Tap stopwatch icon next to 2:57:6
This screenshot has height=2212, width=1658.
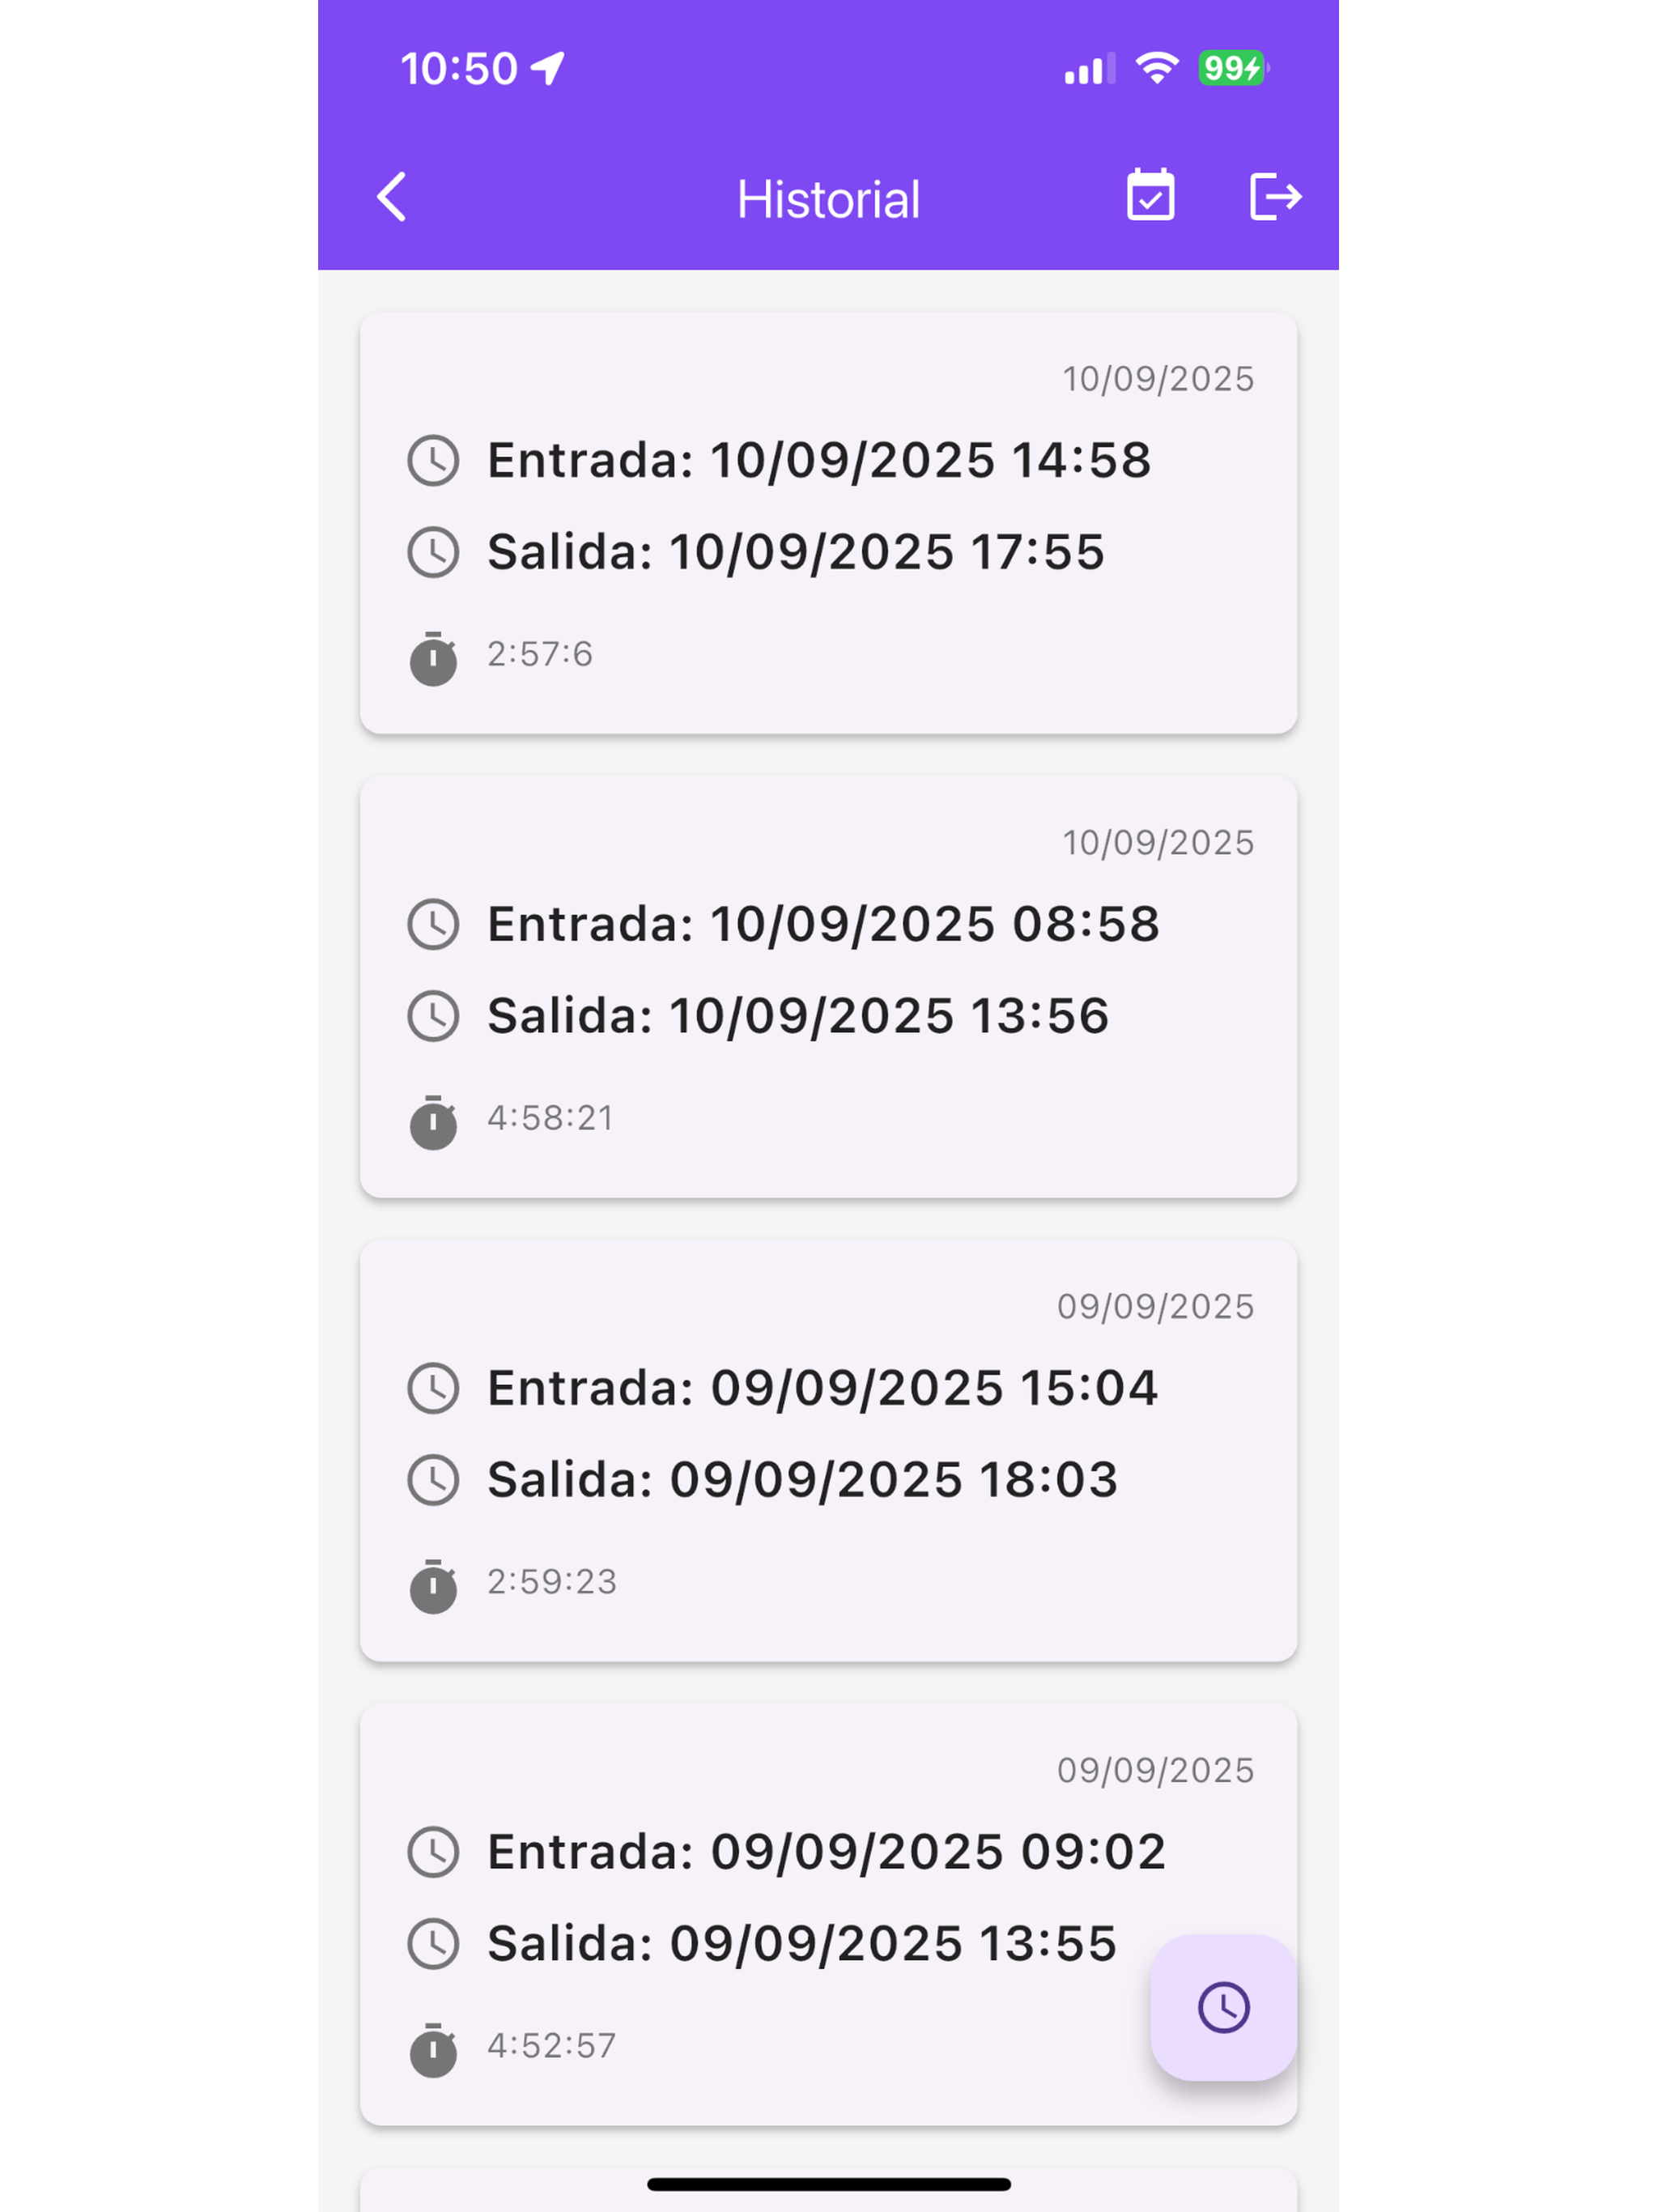(x=433, y=657)
